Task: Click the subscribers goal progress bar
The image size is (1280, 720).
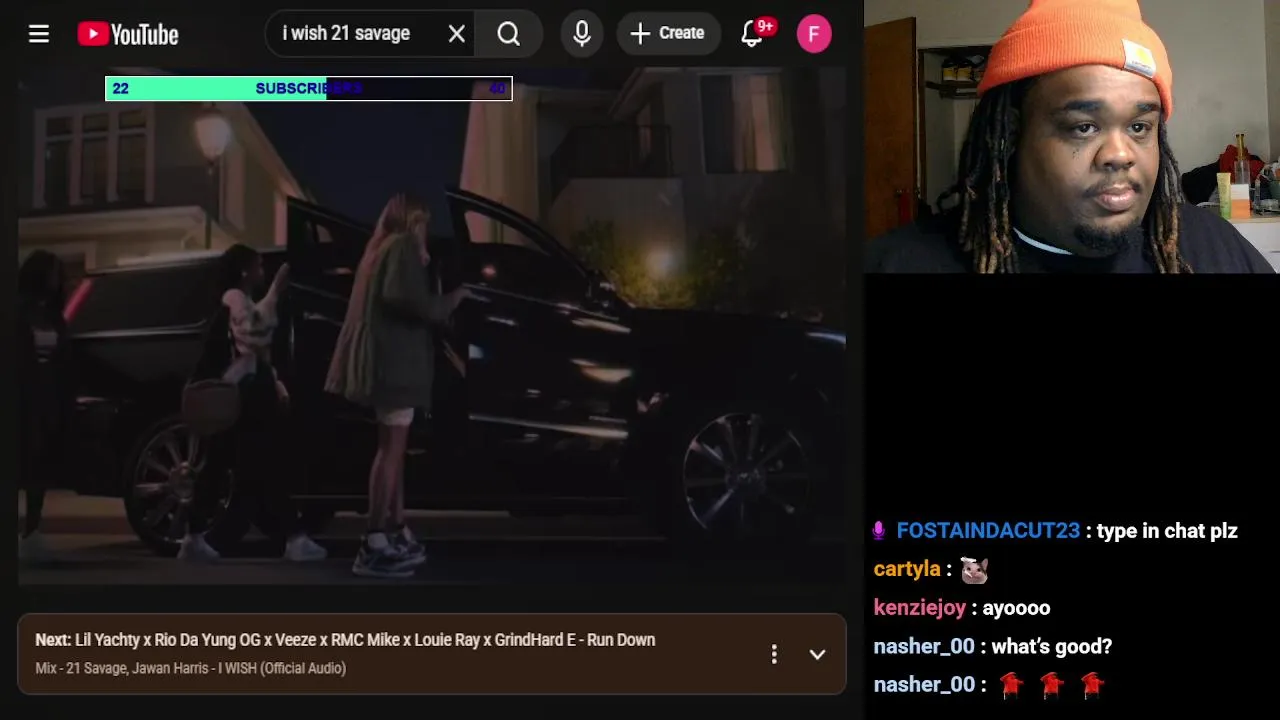Action: pos(309,88)
